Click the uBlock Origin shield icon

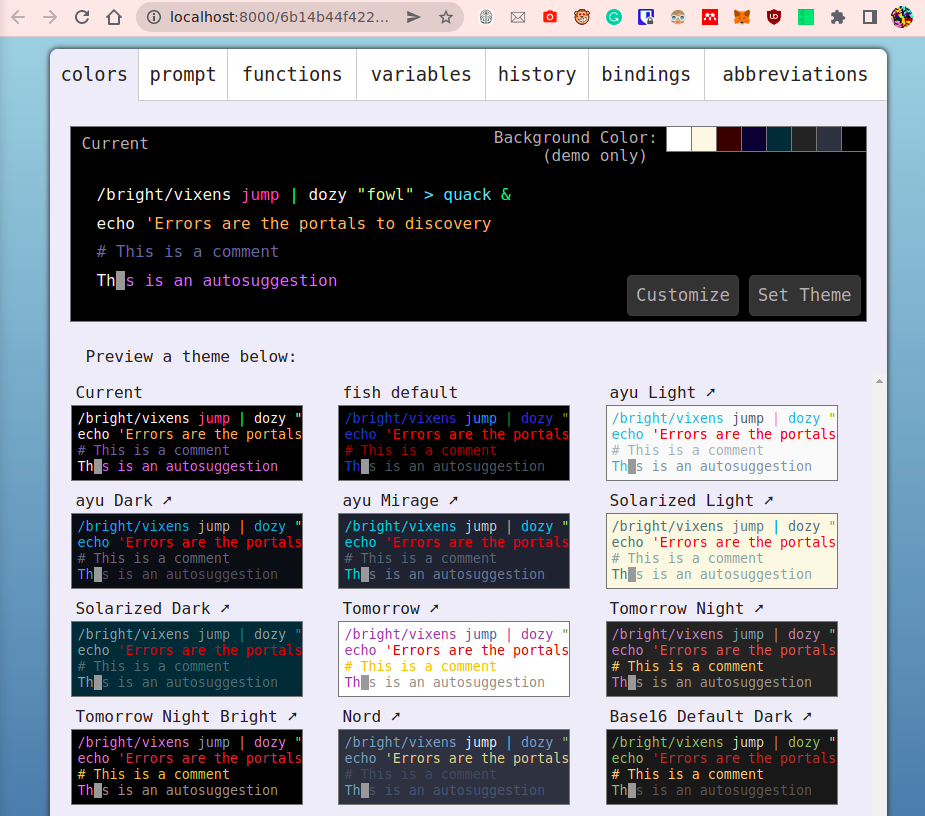pos(774,17)
